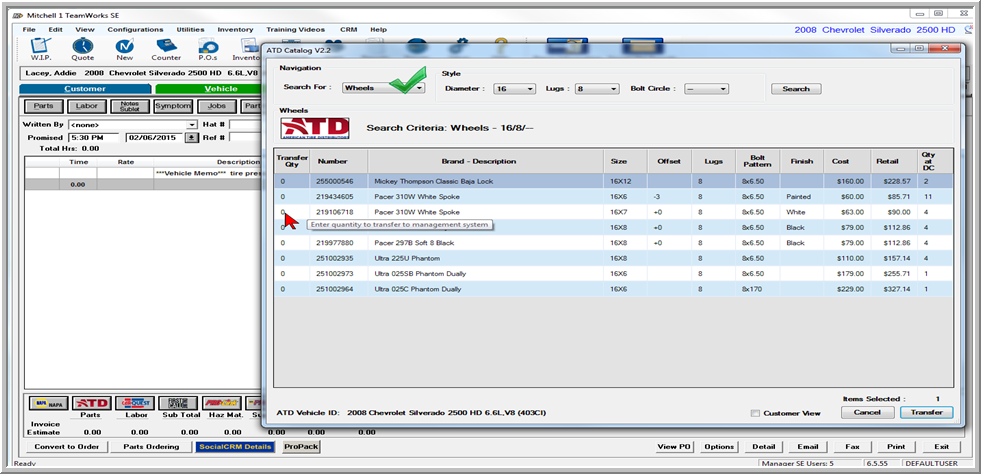Open the Configurations menu
Screen dimensions: 981x474
point(135,29)
